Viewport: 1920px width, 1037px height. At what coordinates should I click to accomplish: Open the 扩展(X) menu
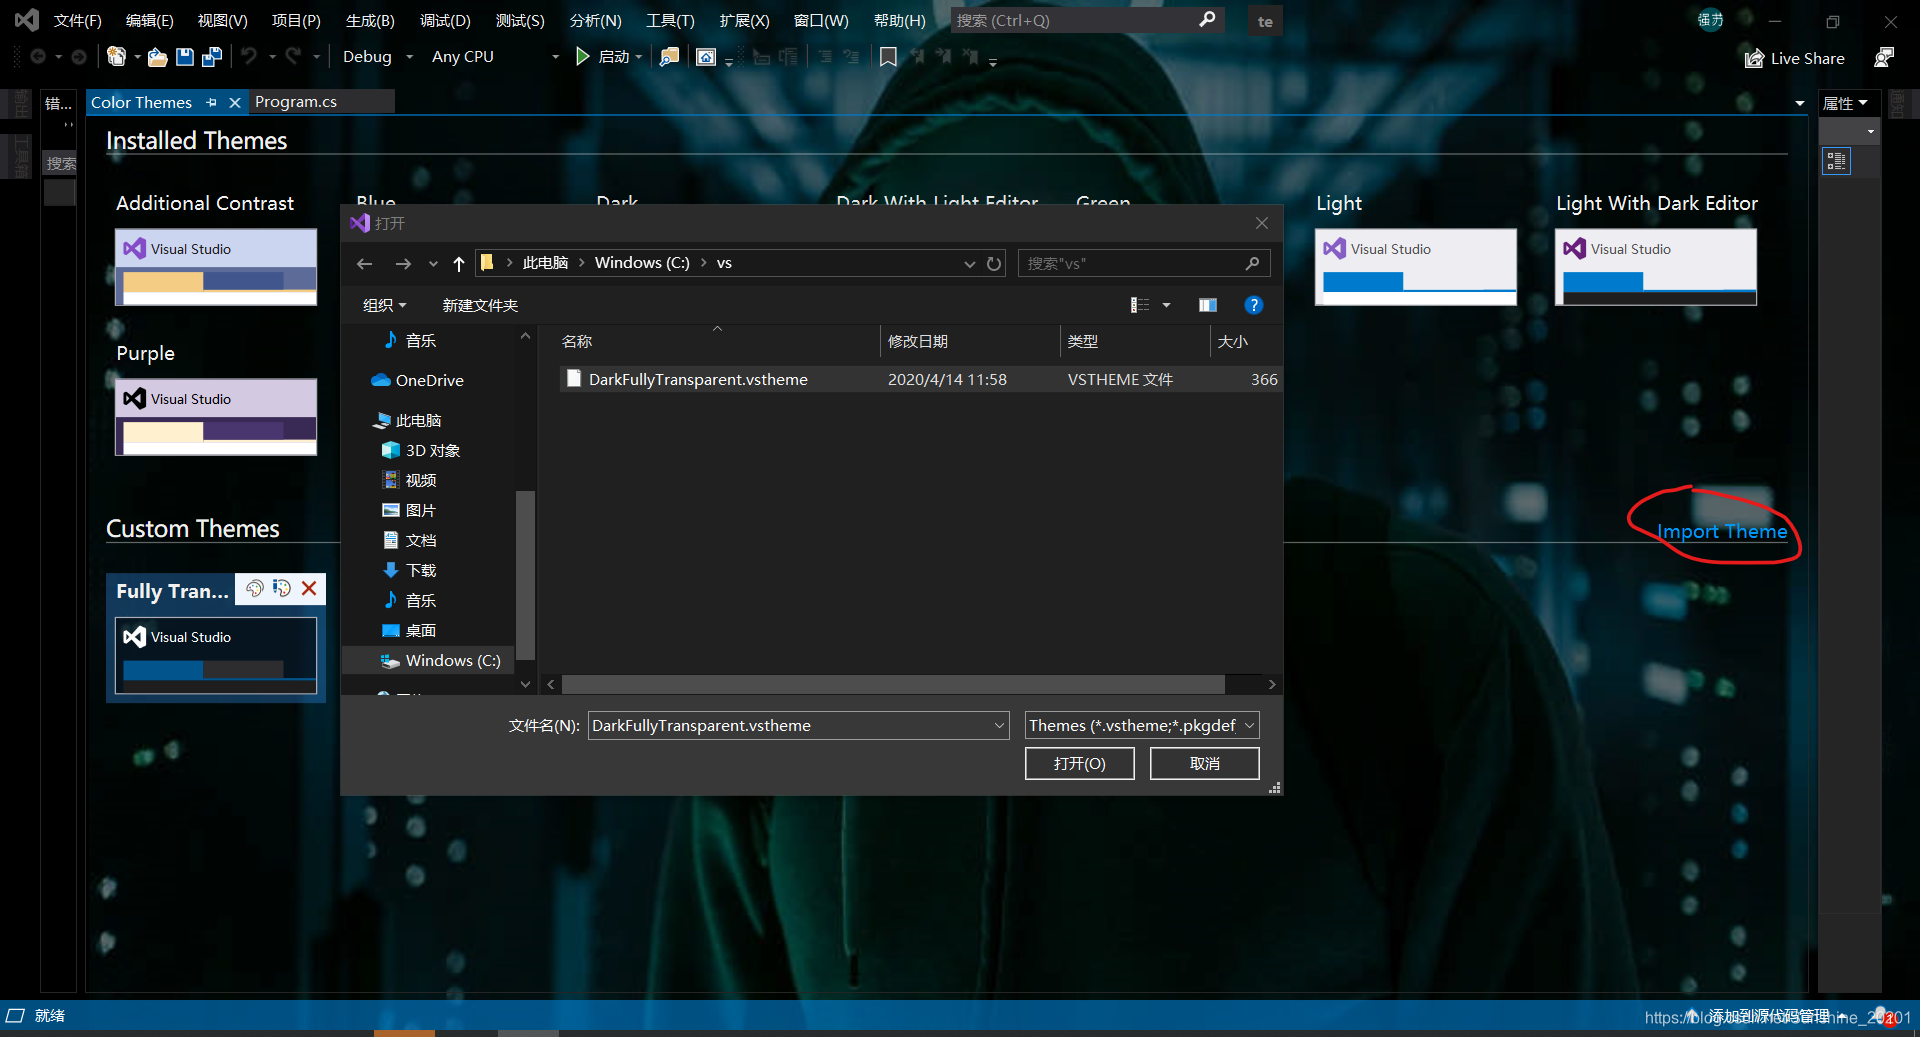click(x=744, y=20)
